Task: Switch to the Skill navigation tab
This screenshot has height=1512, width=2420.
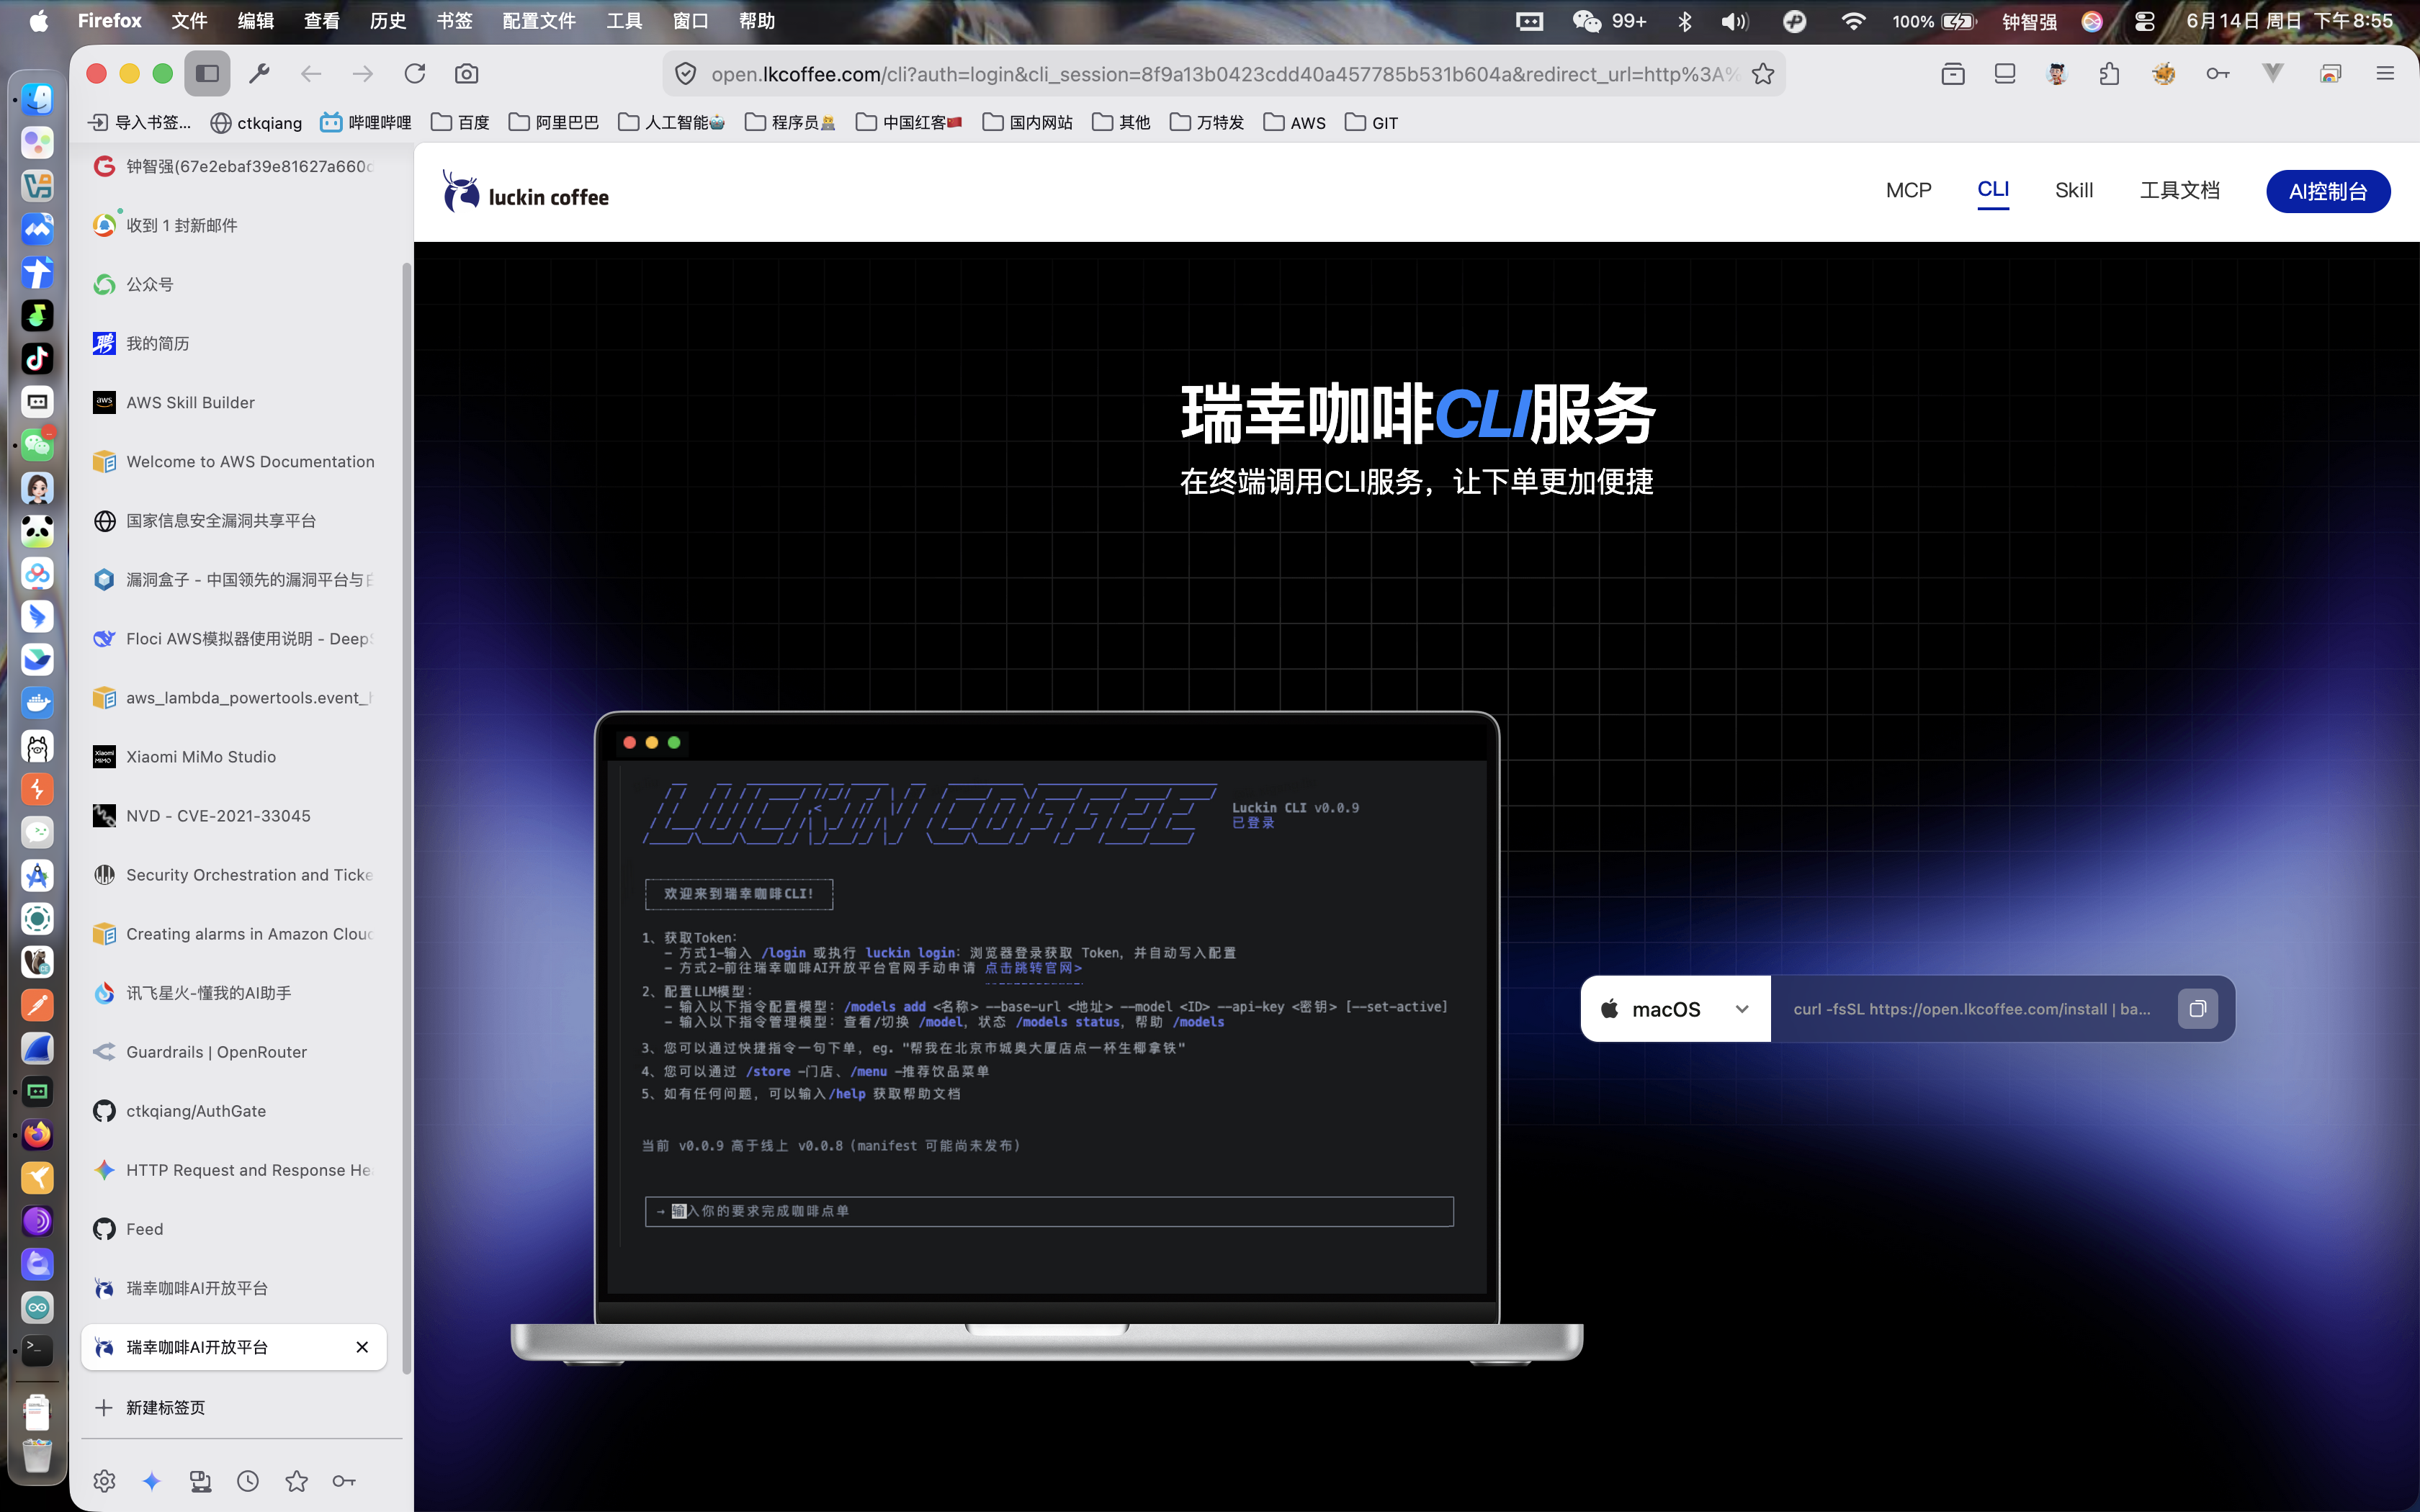Action: 2074,191
